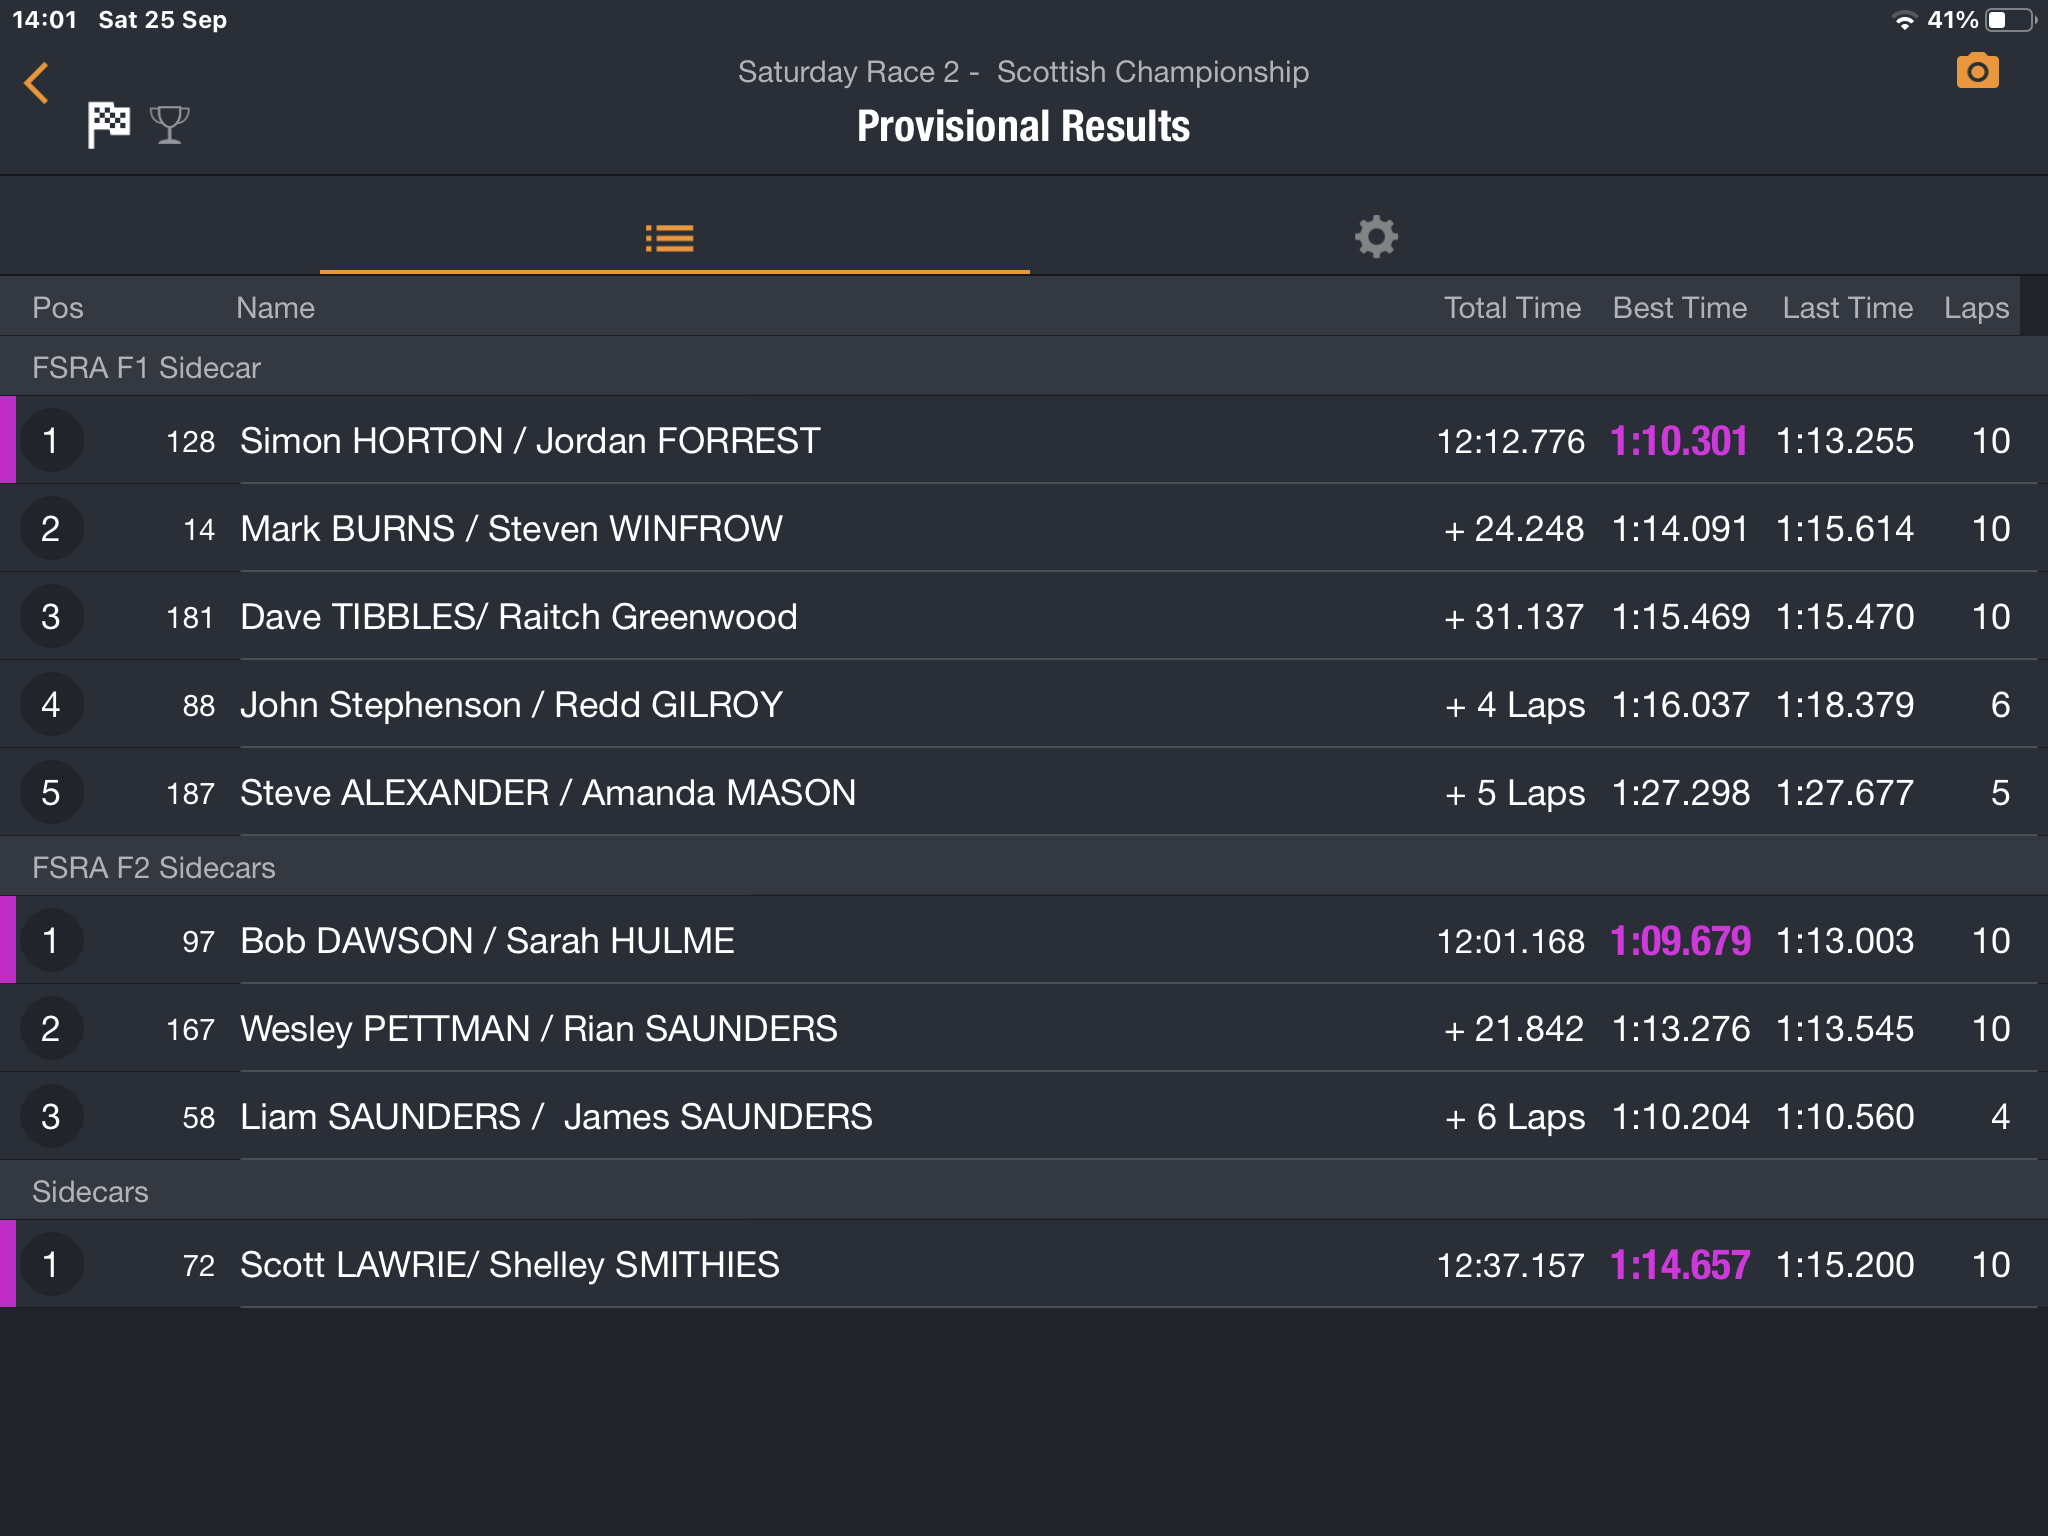Sort by Total Time column
The height and width of the screenshot is (1536, 2048).
point(1512,308)
